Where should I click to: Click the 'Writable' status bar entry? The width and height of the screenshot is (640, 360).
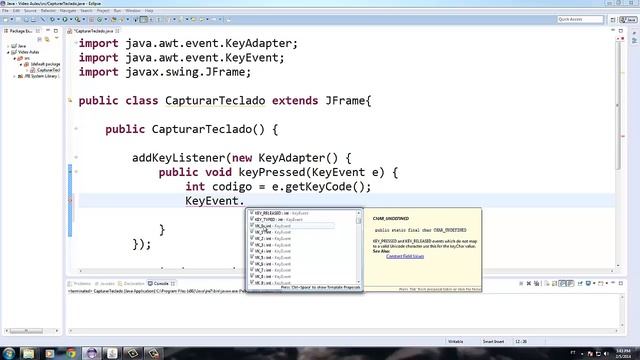(x=456, y=342)
